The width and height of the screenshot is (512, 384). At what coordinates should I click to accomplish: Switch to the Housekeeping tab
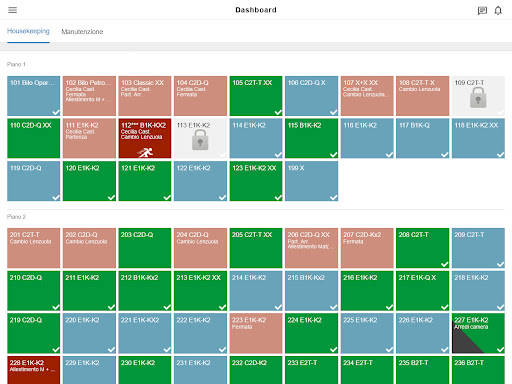pyautogui.click(x=28, y=31)
